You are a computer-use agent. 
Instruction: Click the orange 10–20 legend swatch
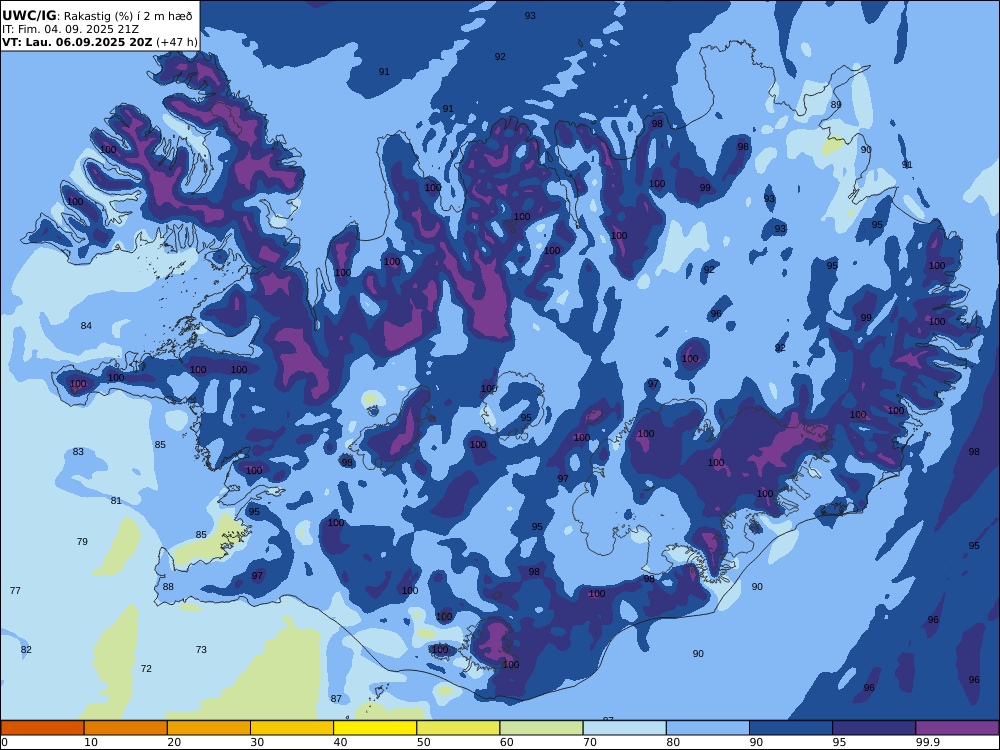pos(126,728)
